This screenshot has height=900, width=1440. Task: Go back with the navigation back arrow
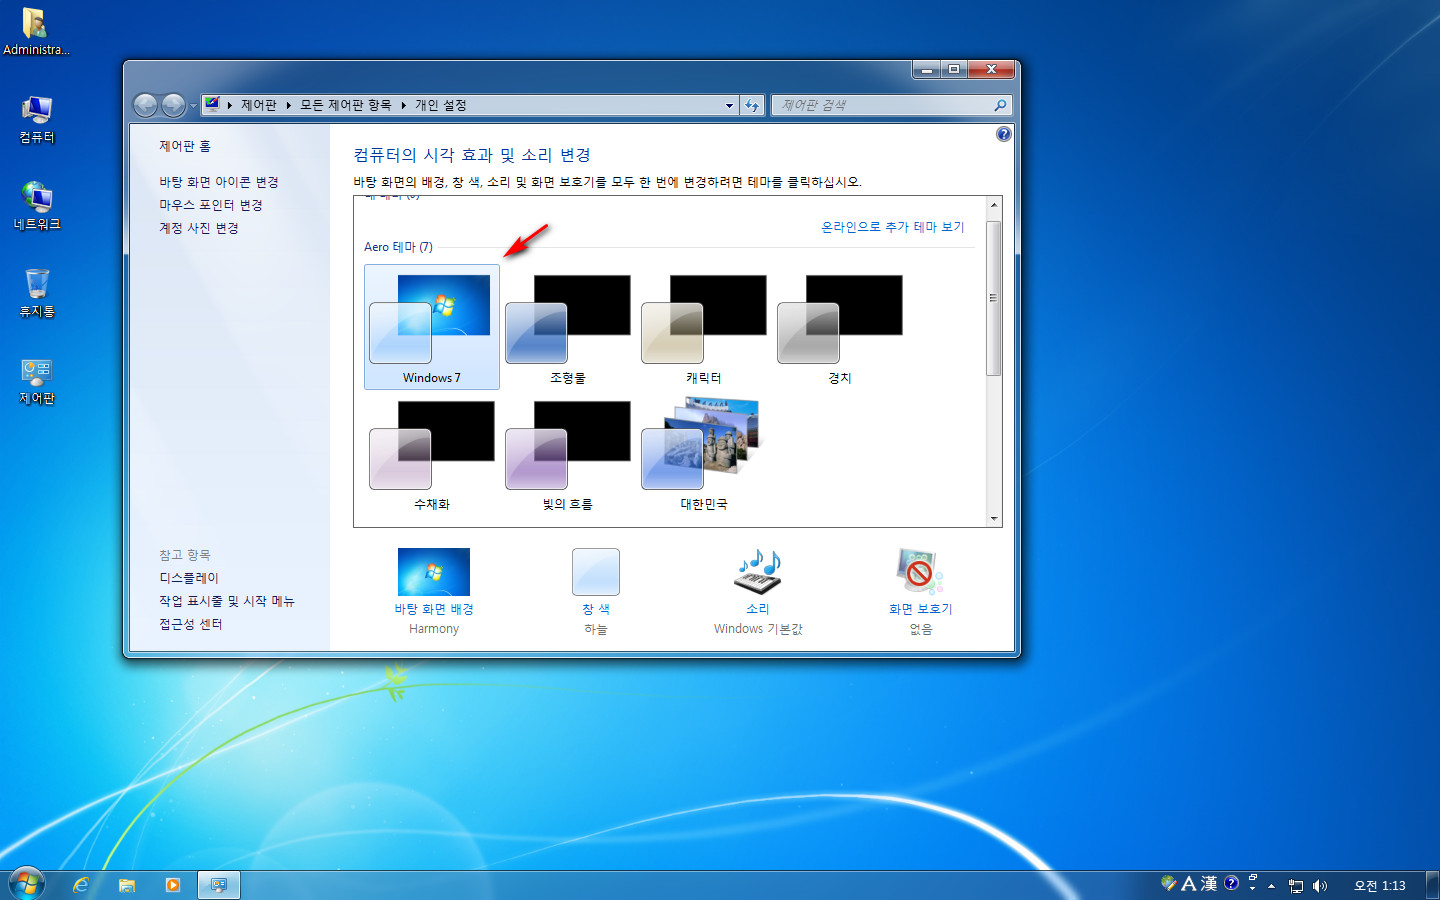point(146,105)
